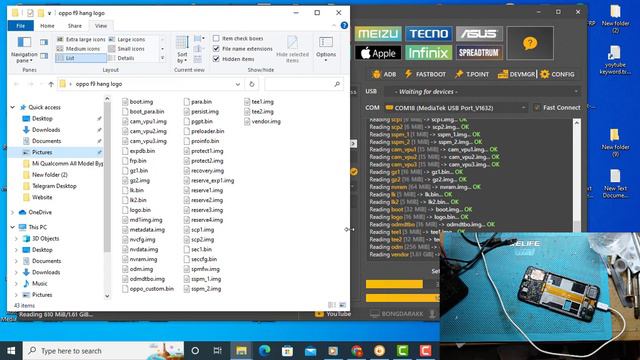The height and width of the screenshot is (360, 640).
Task: Open the Options button in ribbon
Action: pyautogui.click(x=326, y=49)
